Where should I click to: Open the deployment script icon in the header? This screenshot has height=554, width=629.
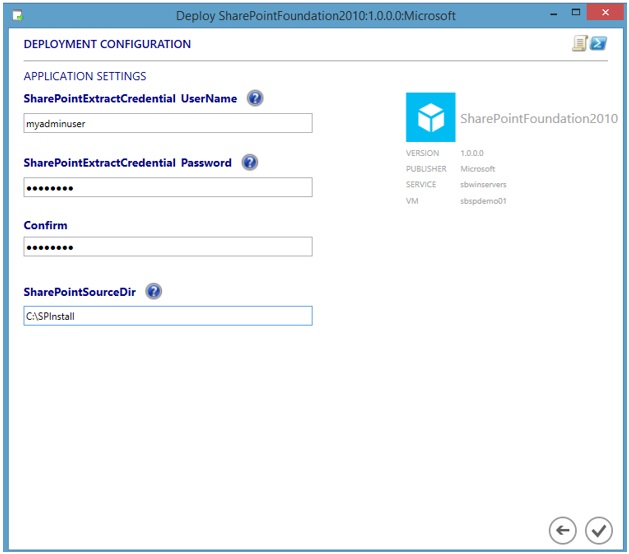(x=580, y=43)
